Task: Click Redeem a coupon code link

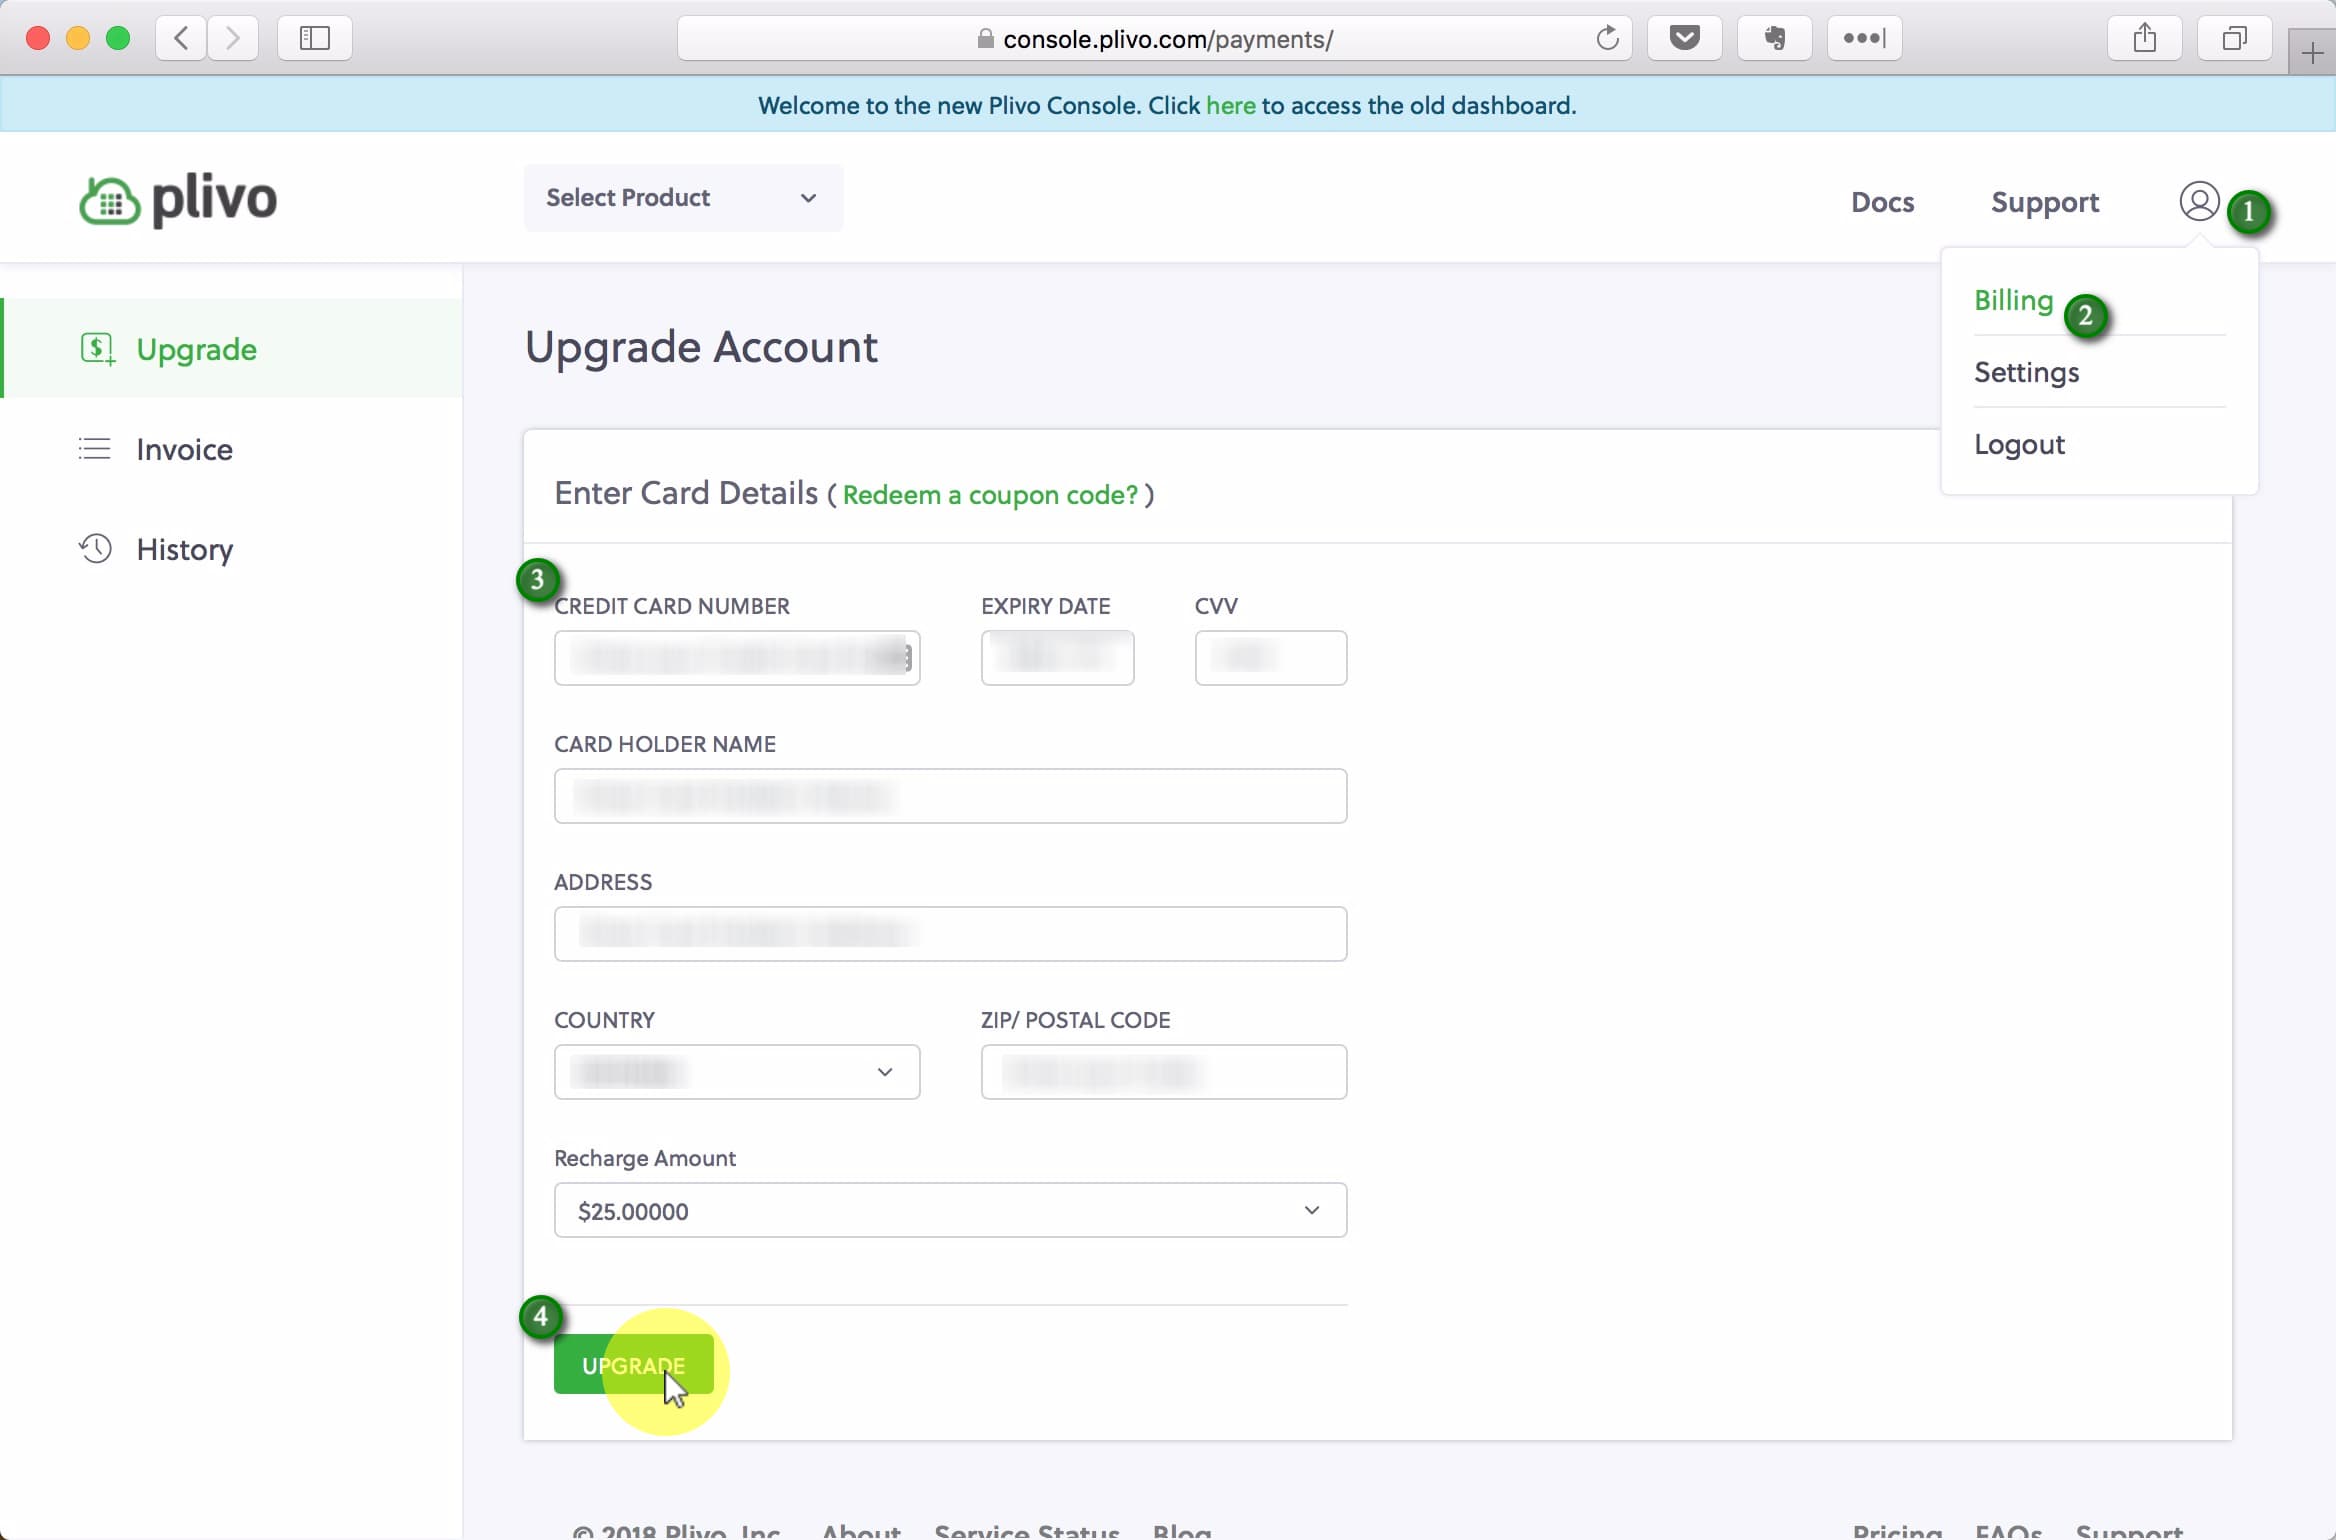Action: [988, 495]
